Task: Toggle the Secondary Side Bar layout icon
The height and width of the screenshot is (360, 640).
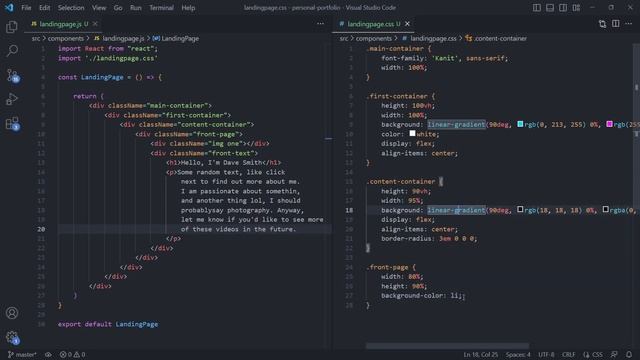Action: [563, 7]
